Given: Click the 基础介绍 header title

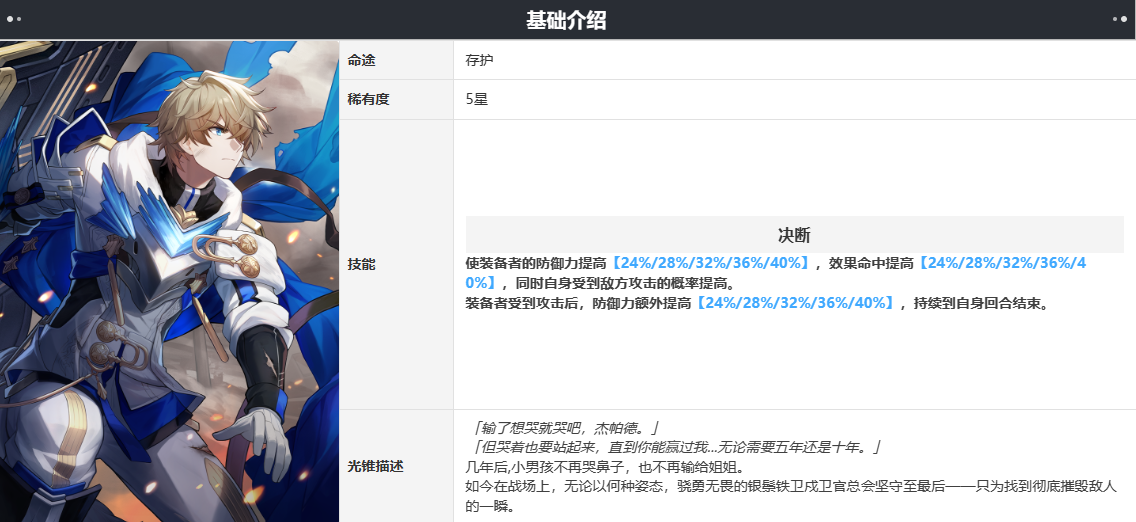Looking at the screenshot, I should point(566,20).
